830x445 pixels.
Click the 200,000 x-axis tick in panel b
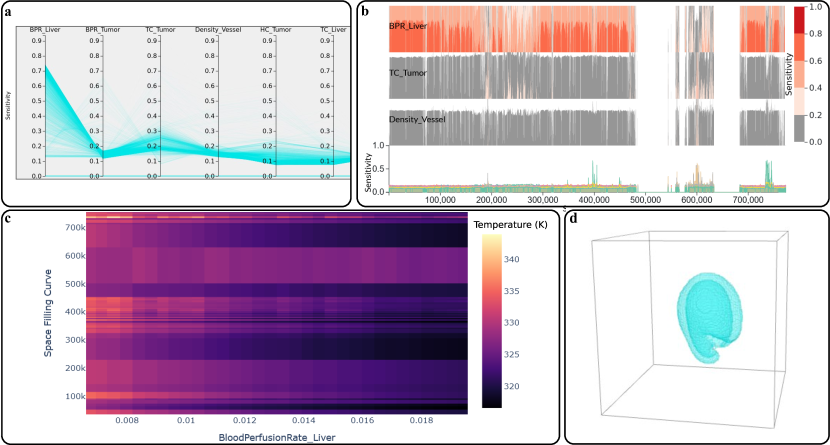pyautogui.click(x=492, y=200)
